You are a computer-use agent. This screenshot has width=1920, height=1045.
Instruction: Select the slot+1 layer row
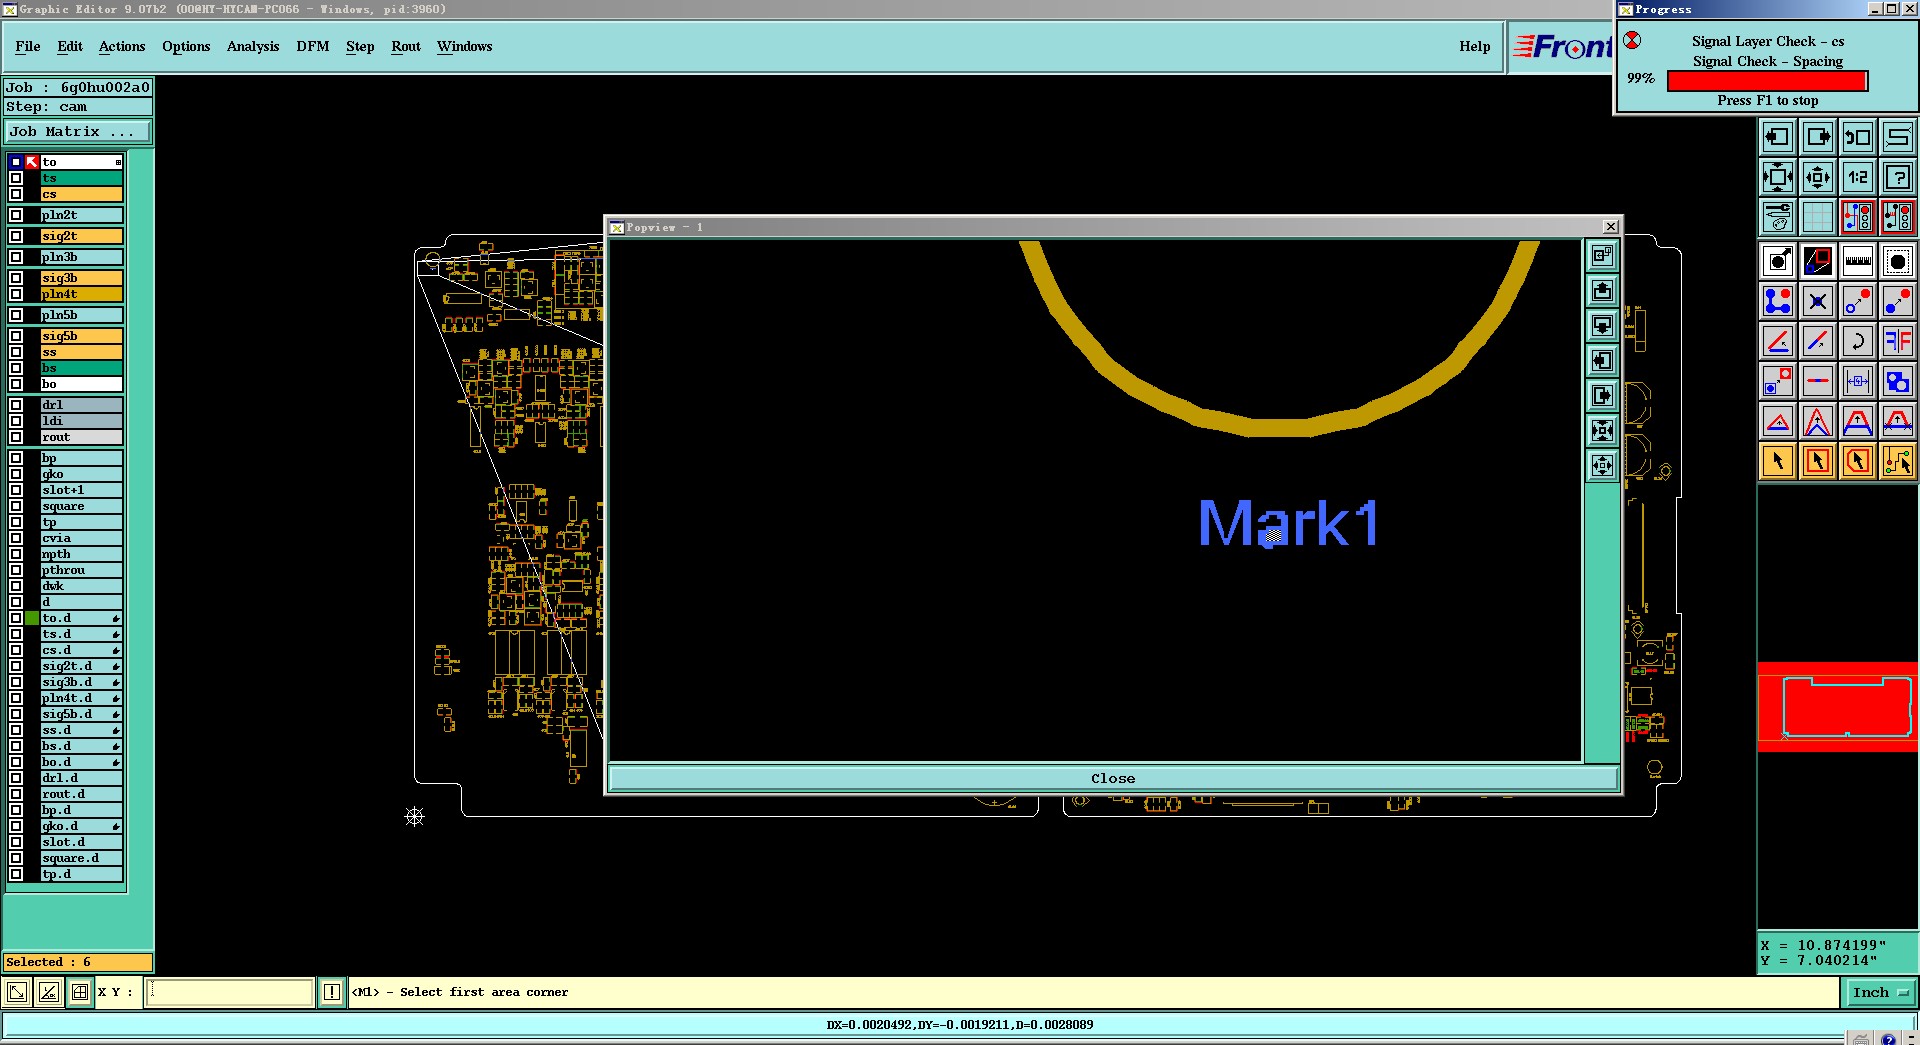point(81,490)
